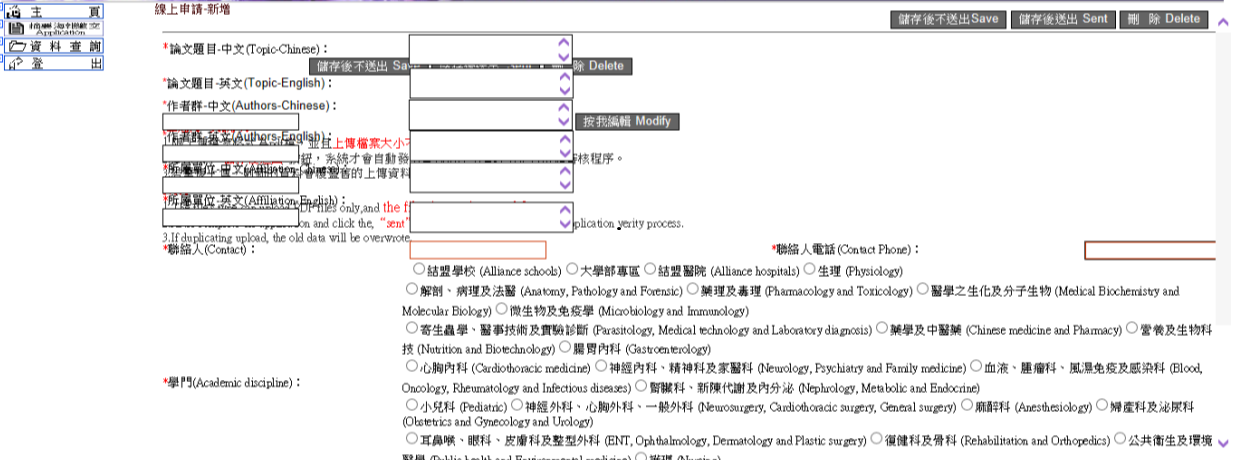Select Nephrology, Metabolic and Endocrine radio
Image resolution: width=1237 pixels, height=460 pixels.
[642, 385]
